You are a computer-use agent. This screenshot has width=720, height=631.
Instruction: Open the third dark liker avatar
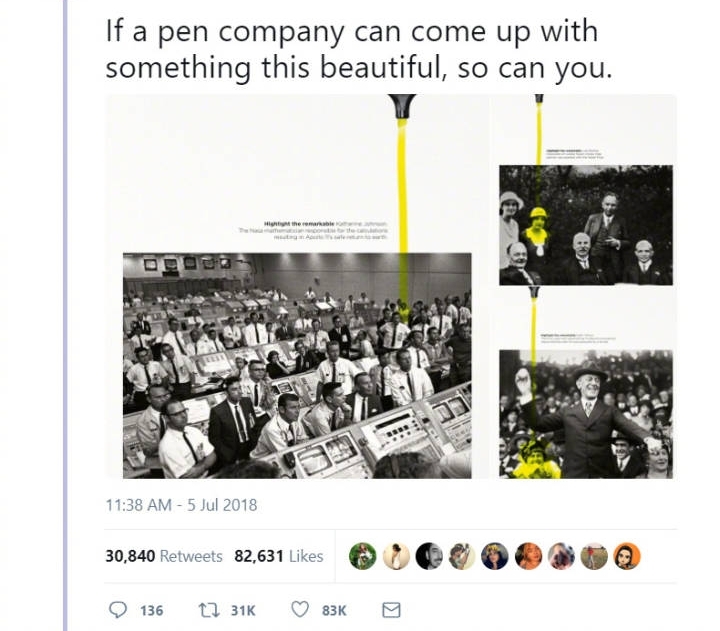(429, 556)
